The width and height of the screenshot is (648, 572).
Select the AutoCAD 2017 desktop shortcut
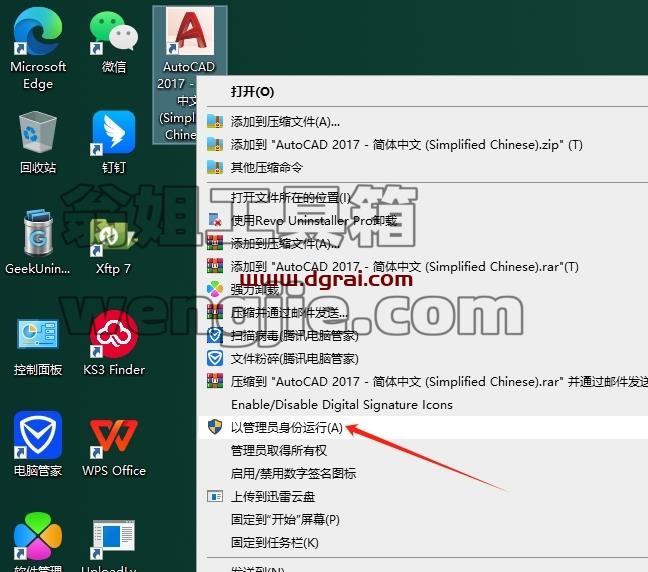pyautogui.click(x=189, y=74)
